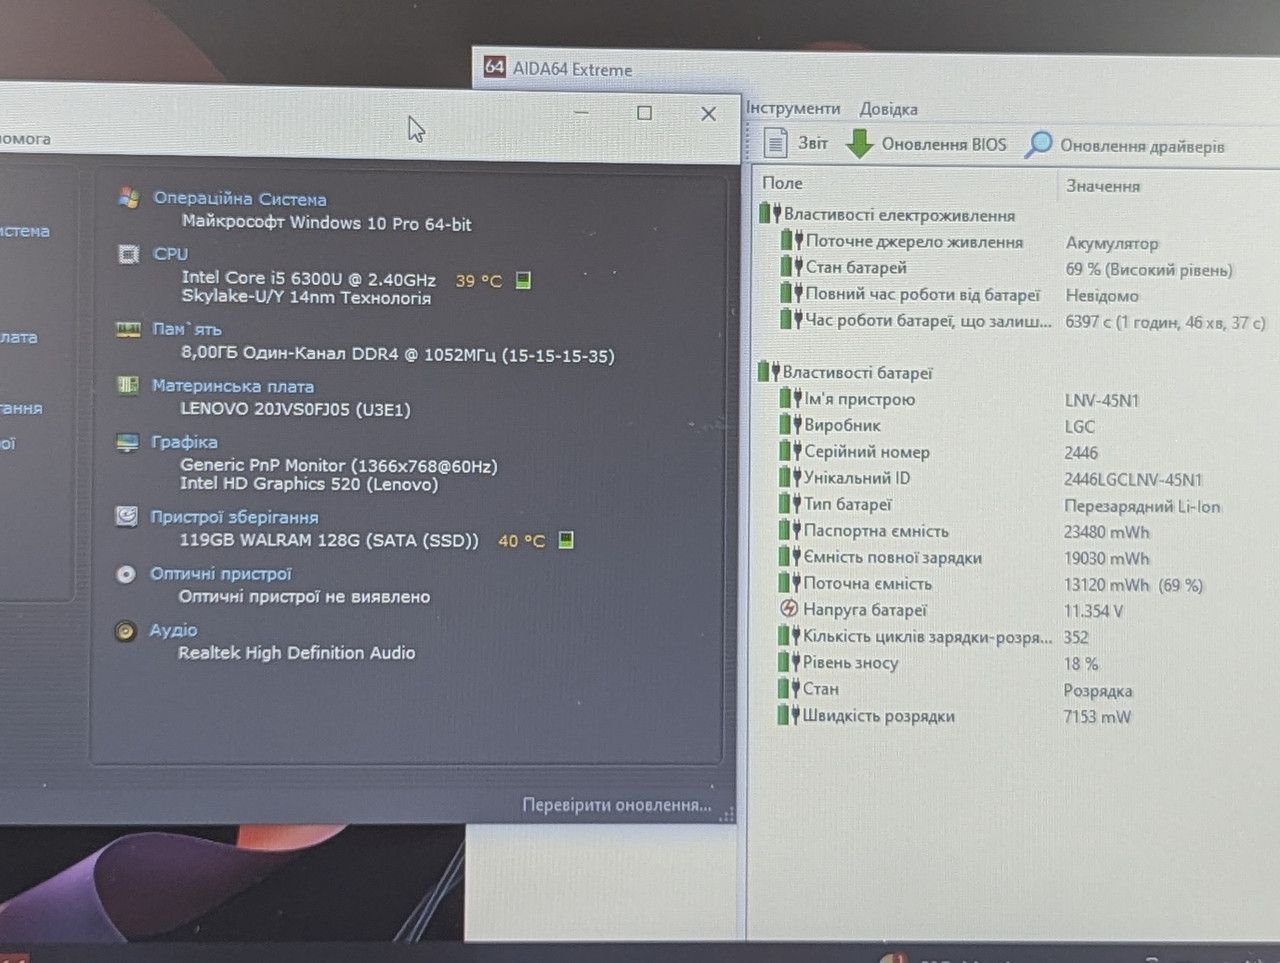Select the board icon beside Материнська плата
The height and width of the screenshot is (963, 1280).
pos(127,385)
